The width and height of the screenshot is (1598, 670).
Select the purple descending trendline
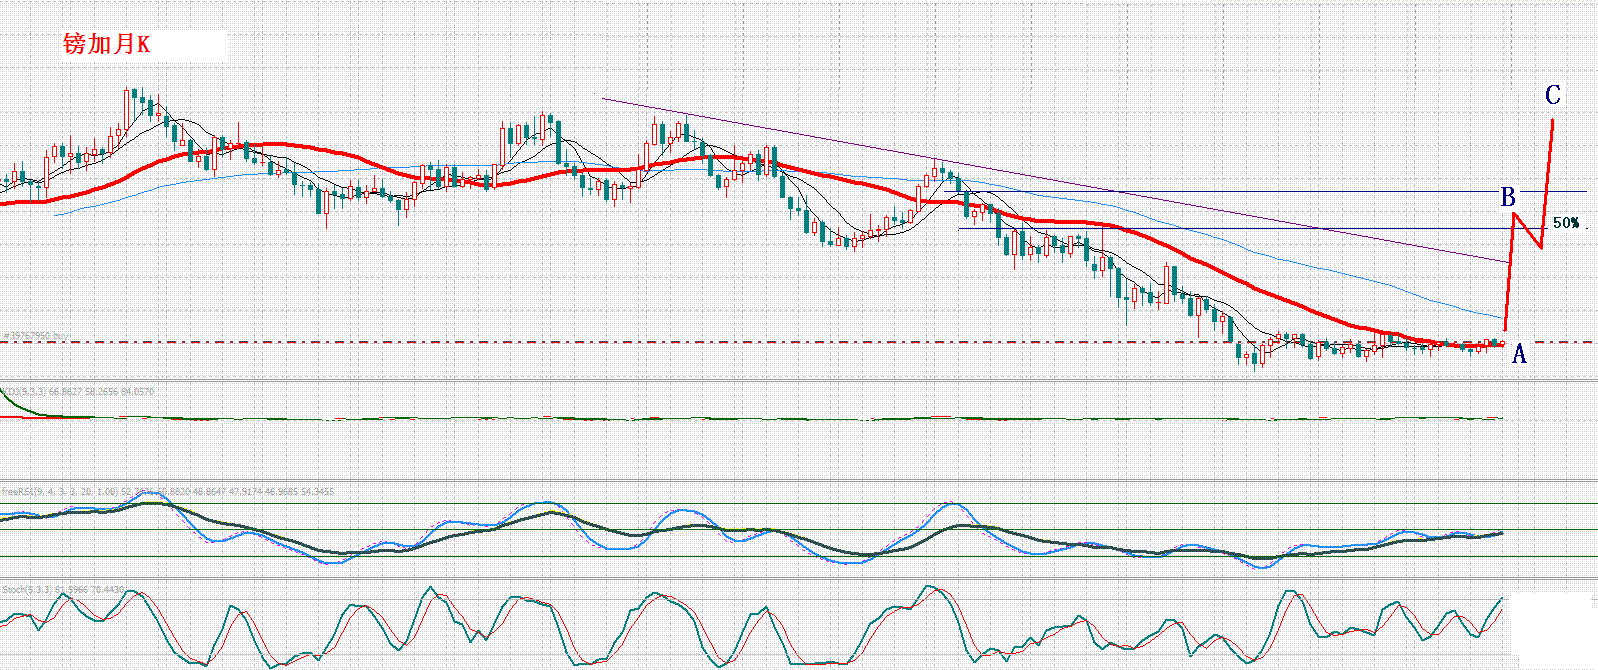pos(1054,180)
